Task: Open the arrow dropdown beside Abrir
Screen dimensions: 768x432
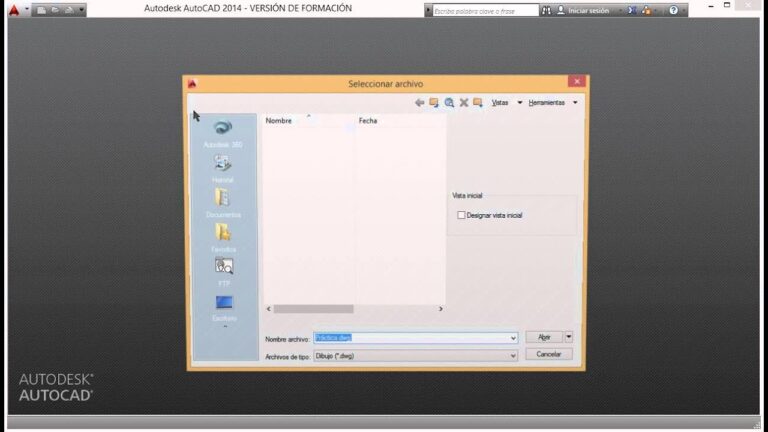Action: pos(569,337)
